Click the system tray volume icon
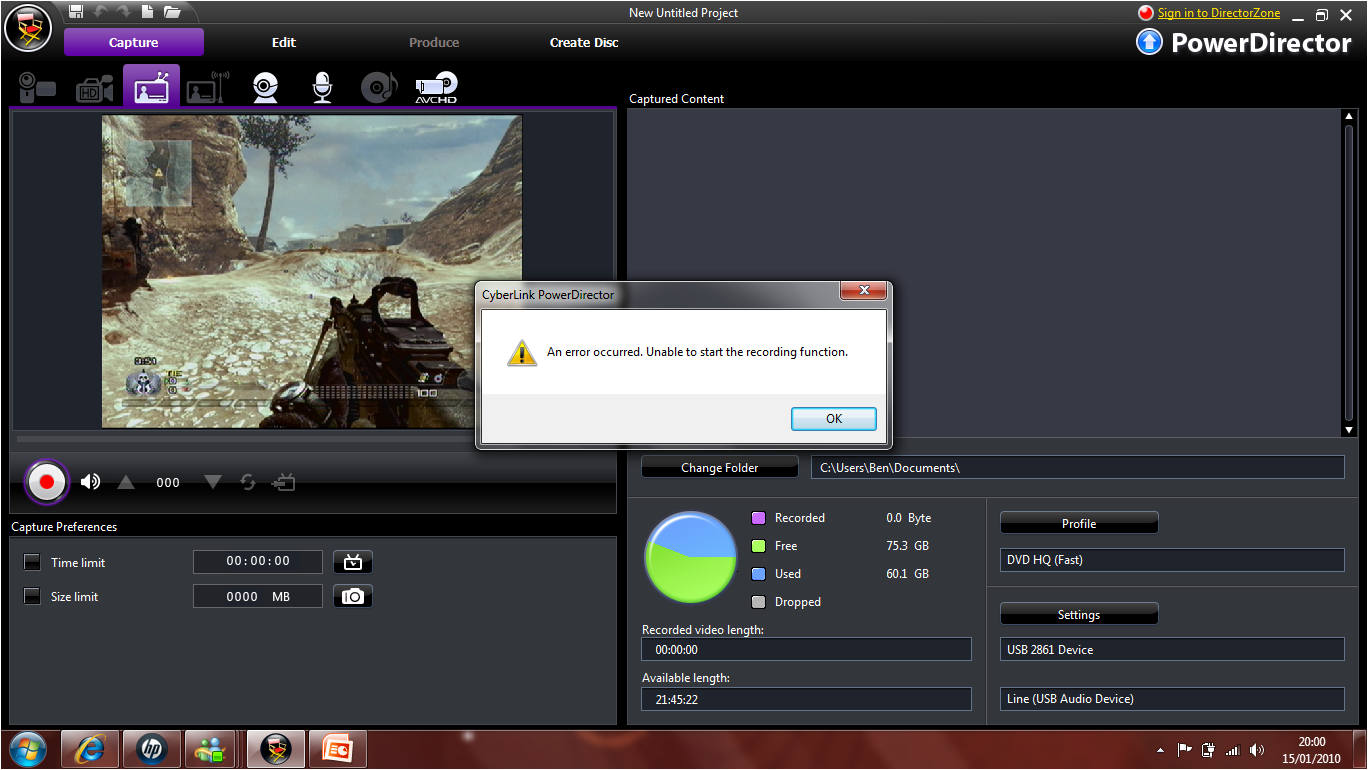Image resolution: width=1368 pixels, height=770 pixels. pos(1257,750)
